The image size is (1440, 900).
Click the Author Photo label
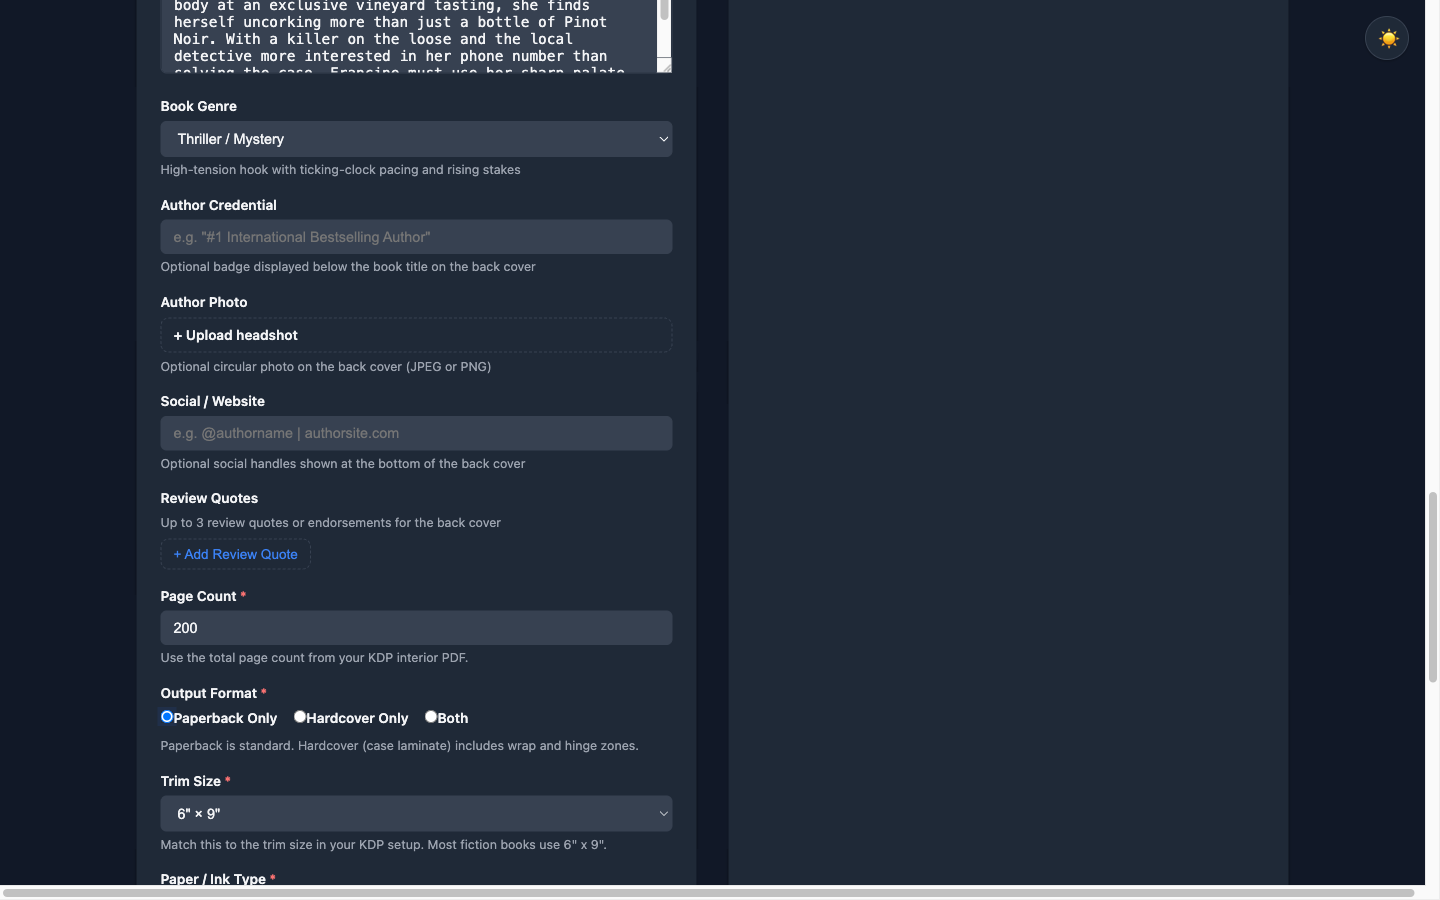204,302
